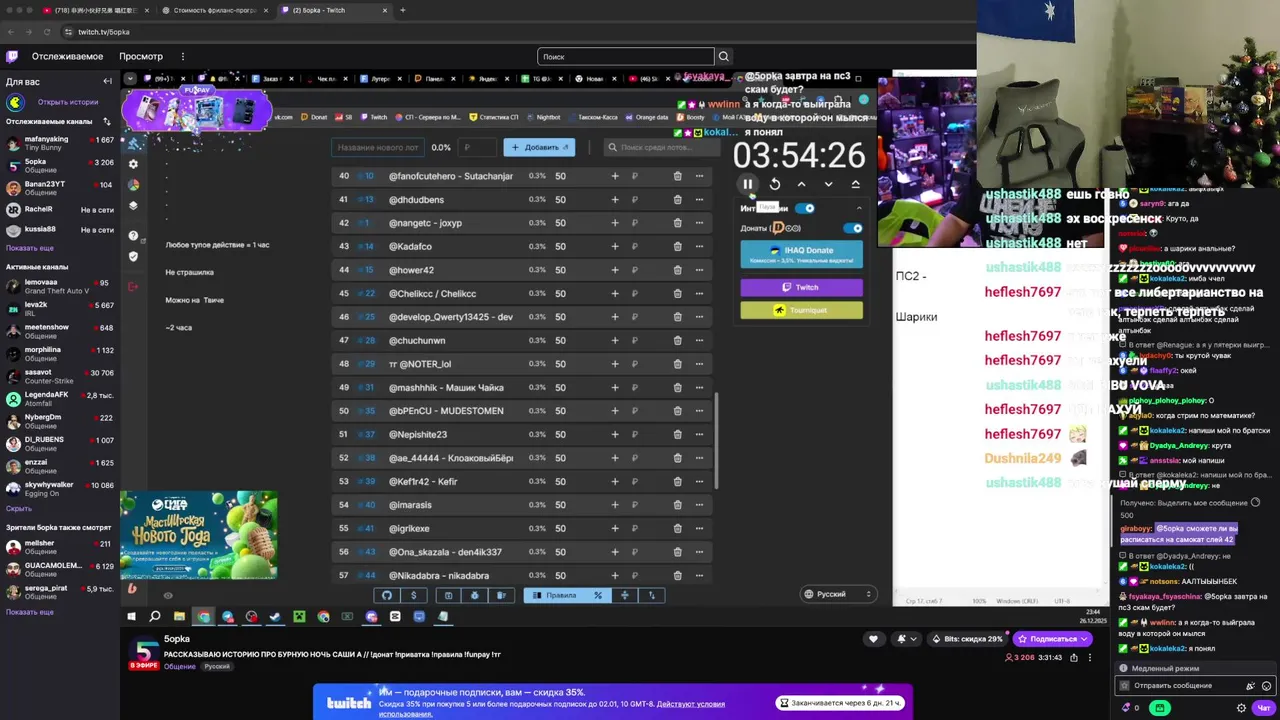Collapse the left sidebar arrow icon
Screen dimensions: 1280x720
tap(107, 81)
